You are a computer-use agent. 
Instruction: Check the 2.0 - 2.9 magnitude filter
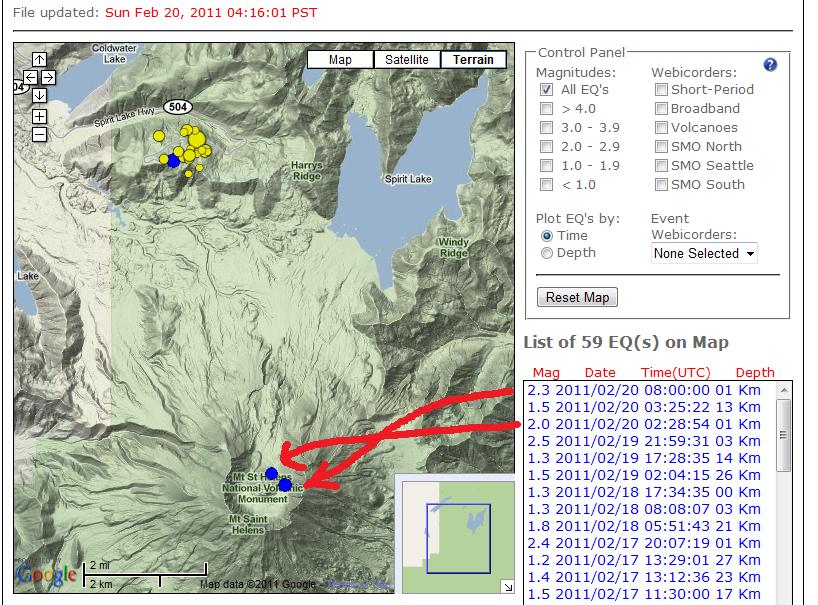coord(547,147)
